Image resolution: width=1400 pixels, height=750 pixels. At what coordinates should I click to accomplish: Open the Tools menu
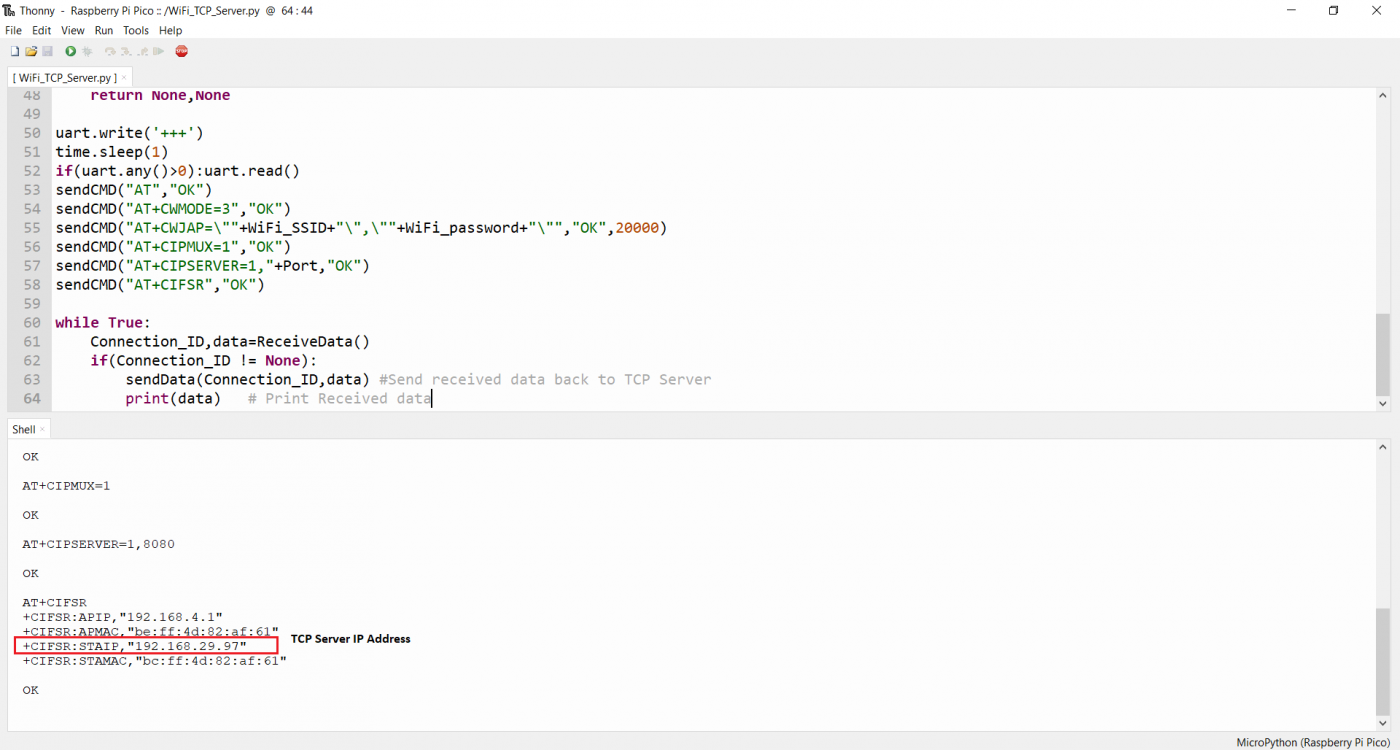point(136,31)
